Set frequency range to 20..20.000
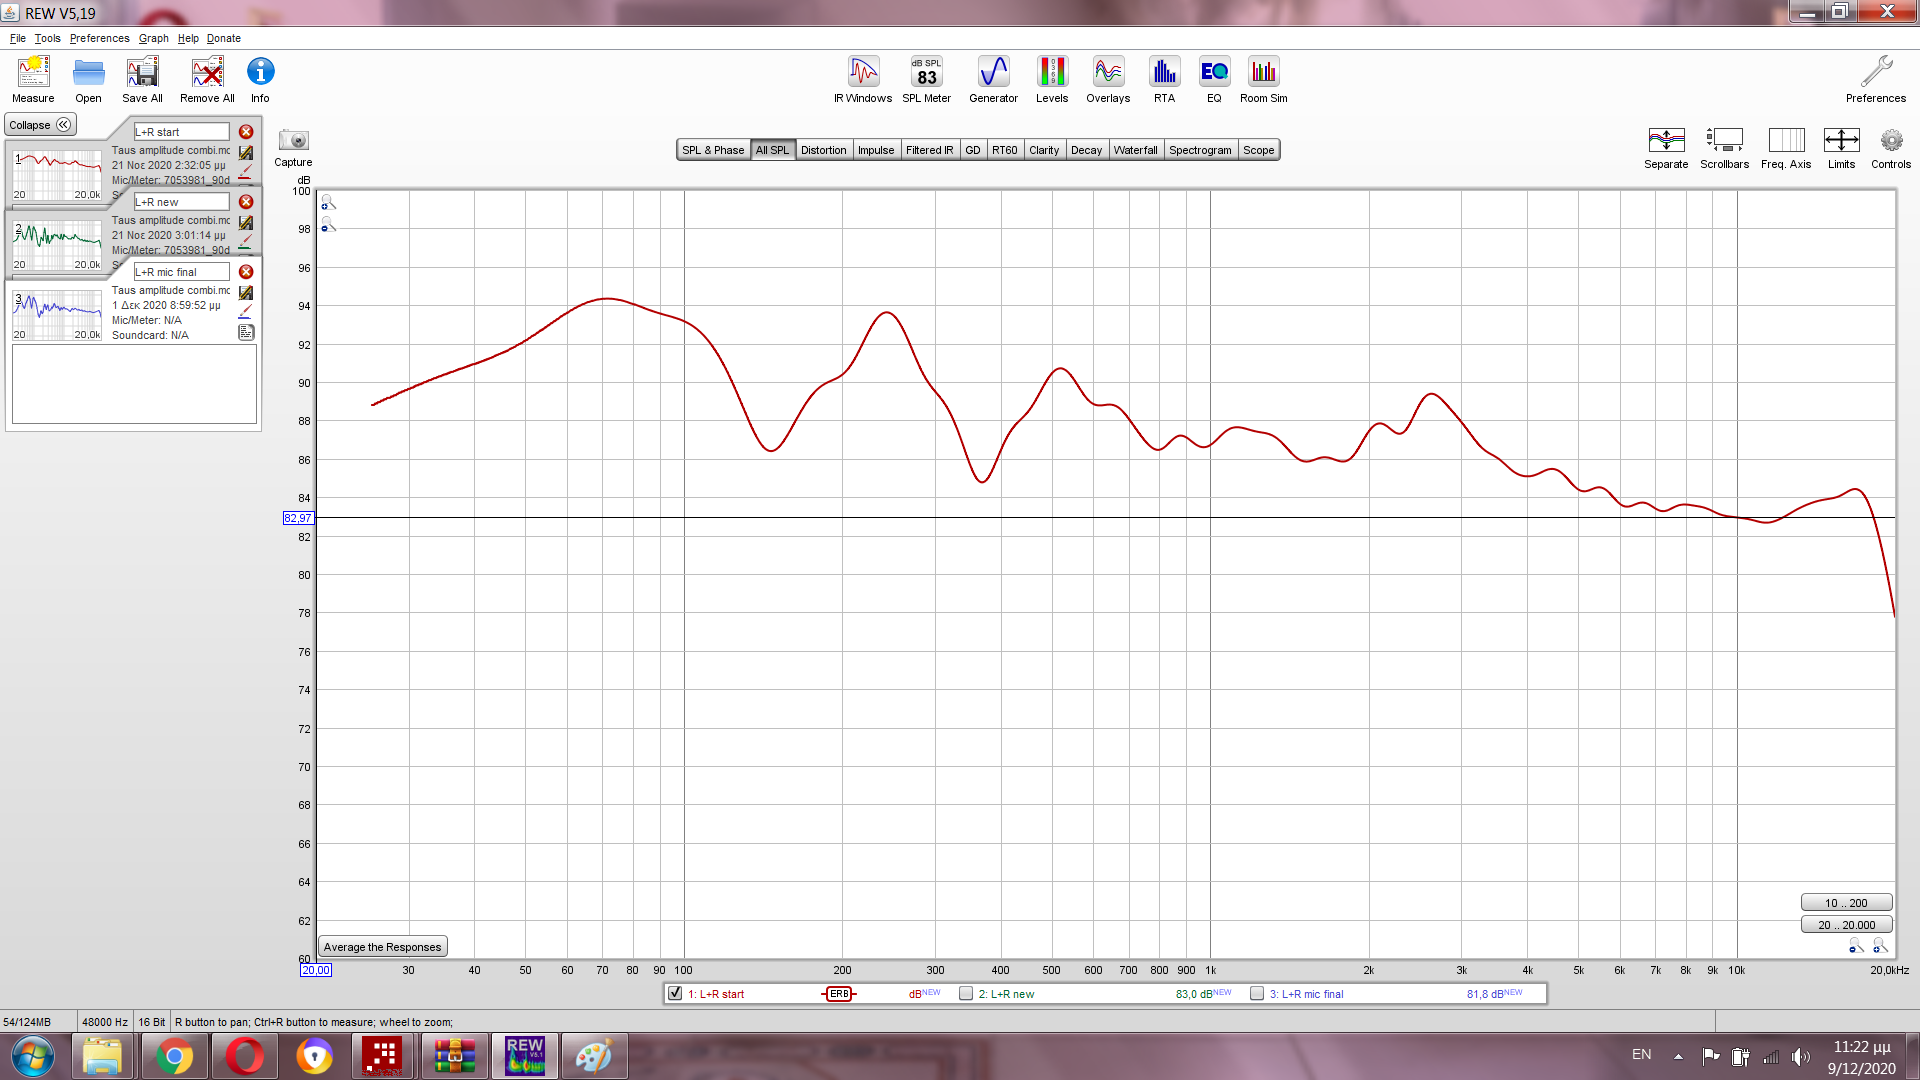1920x1080 pixels. [x=1846, y=925]
